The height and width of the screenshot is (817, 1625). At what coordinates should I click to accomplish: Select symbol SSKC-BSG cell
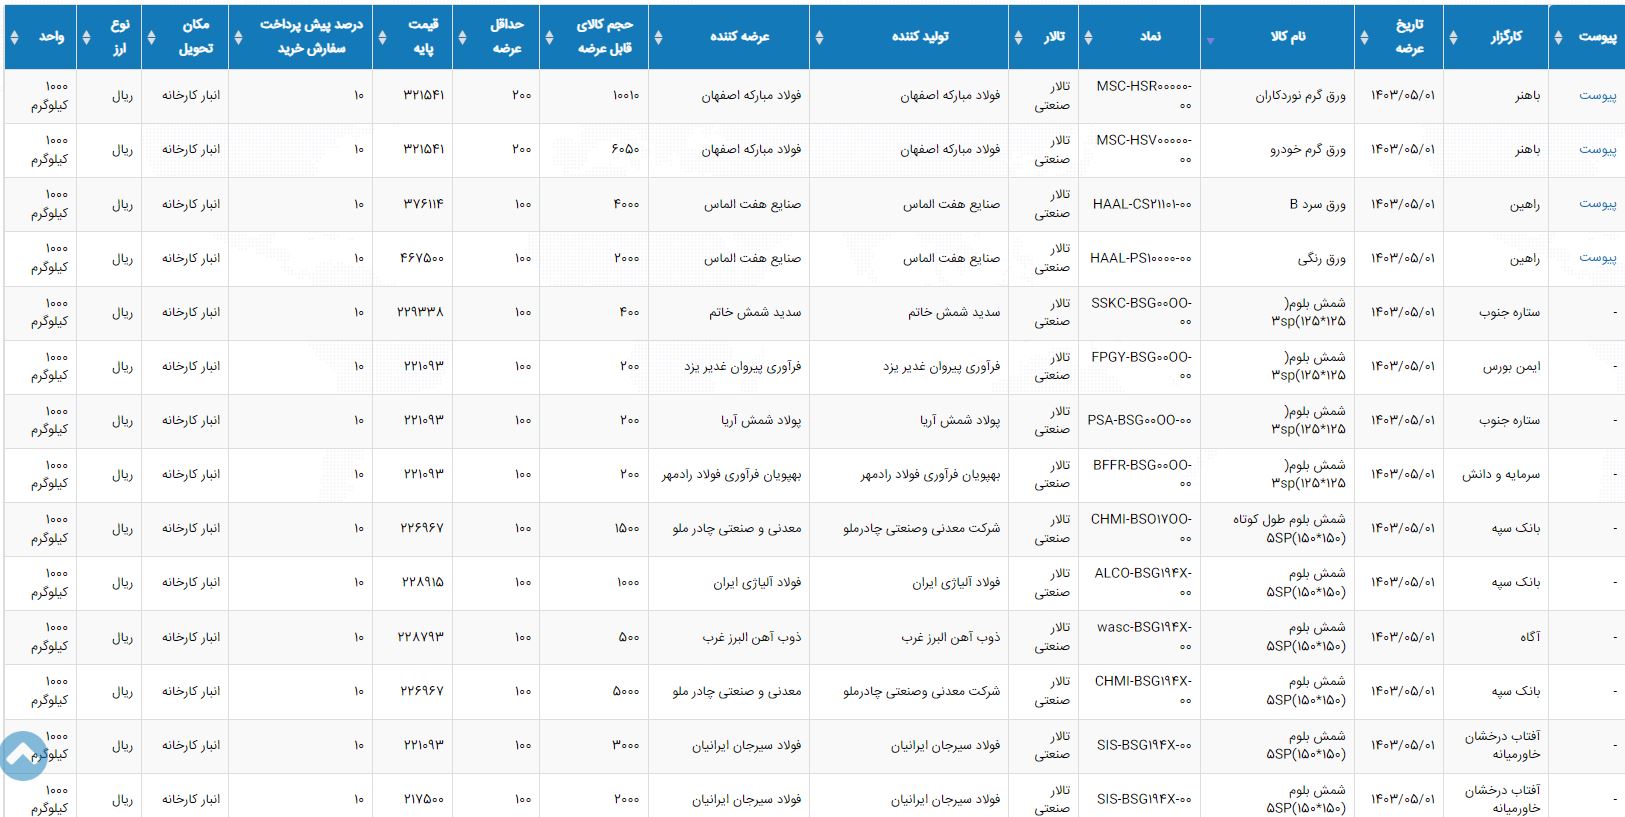click(x=1141, y=312)
